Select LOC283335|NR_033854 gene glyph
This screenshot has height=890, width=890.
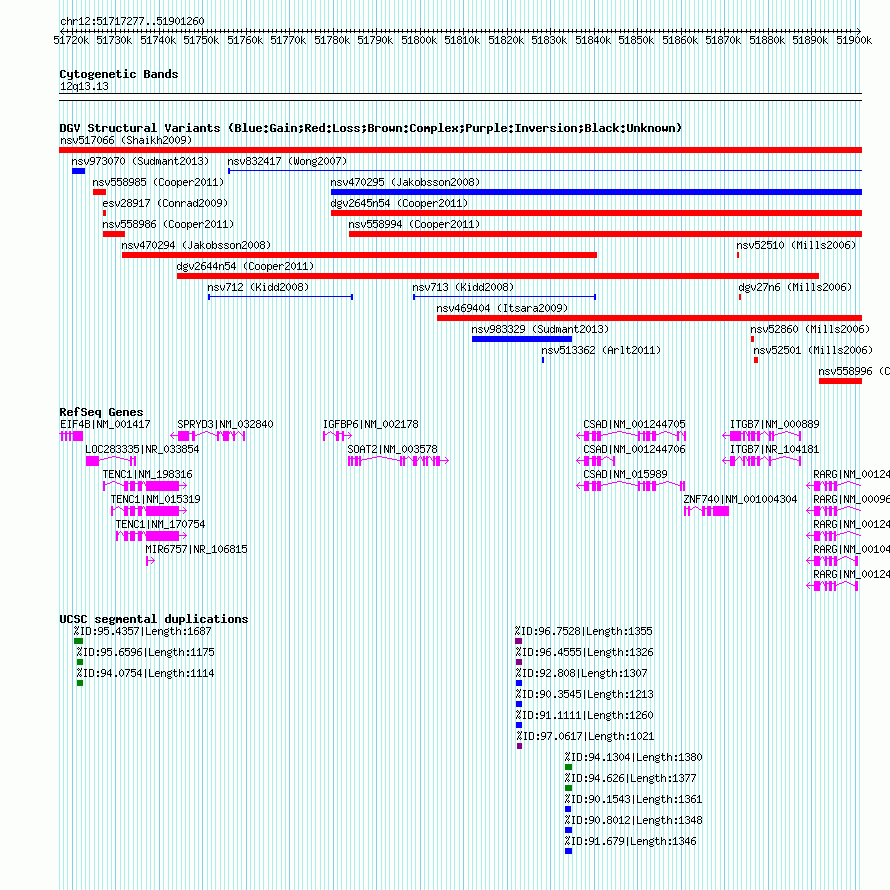tap(111, 461)
